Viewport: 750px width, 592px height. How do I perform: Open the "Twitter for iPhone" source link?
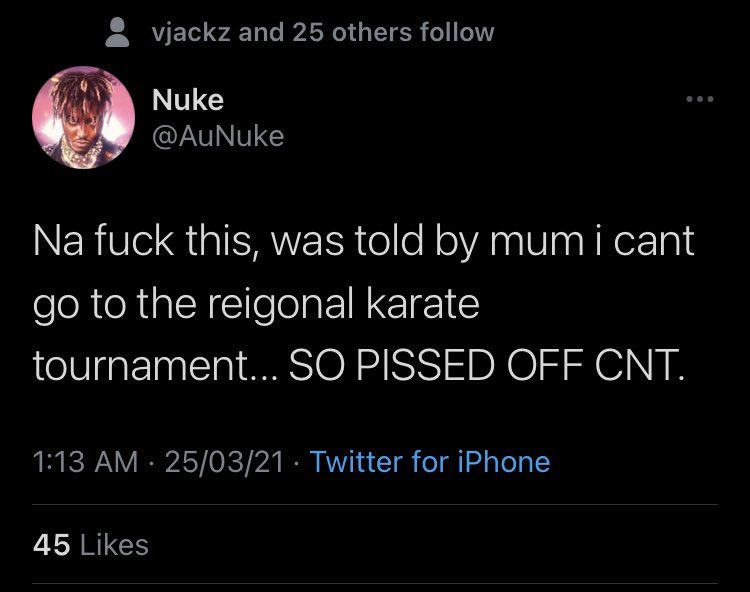point(429,462)
